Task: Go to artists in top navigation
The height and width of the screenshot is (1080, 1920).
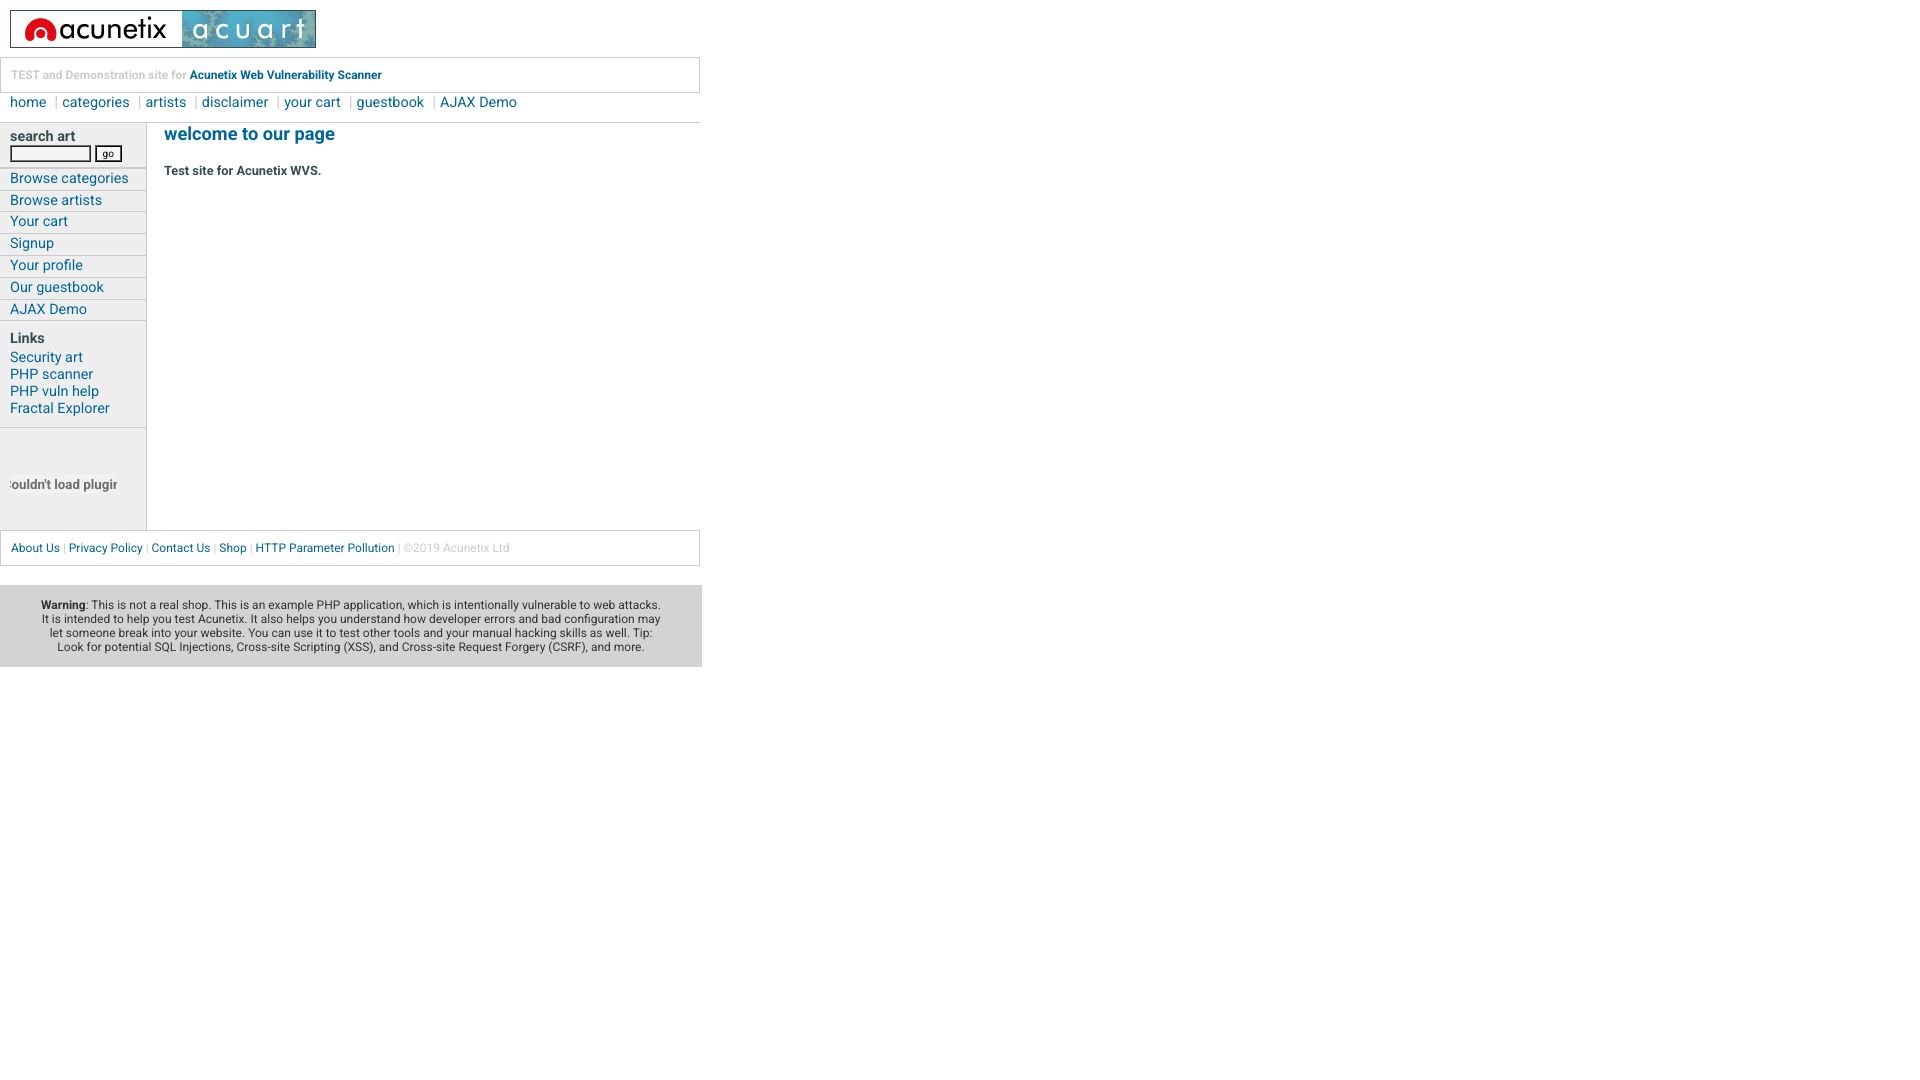Action: [166, 103]
